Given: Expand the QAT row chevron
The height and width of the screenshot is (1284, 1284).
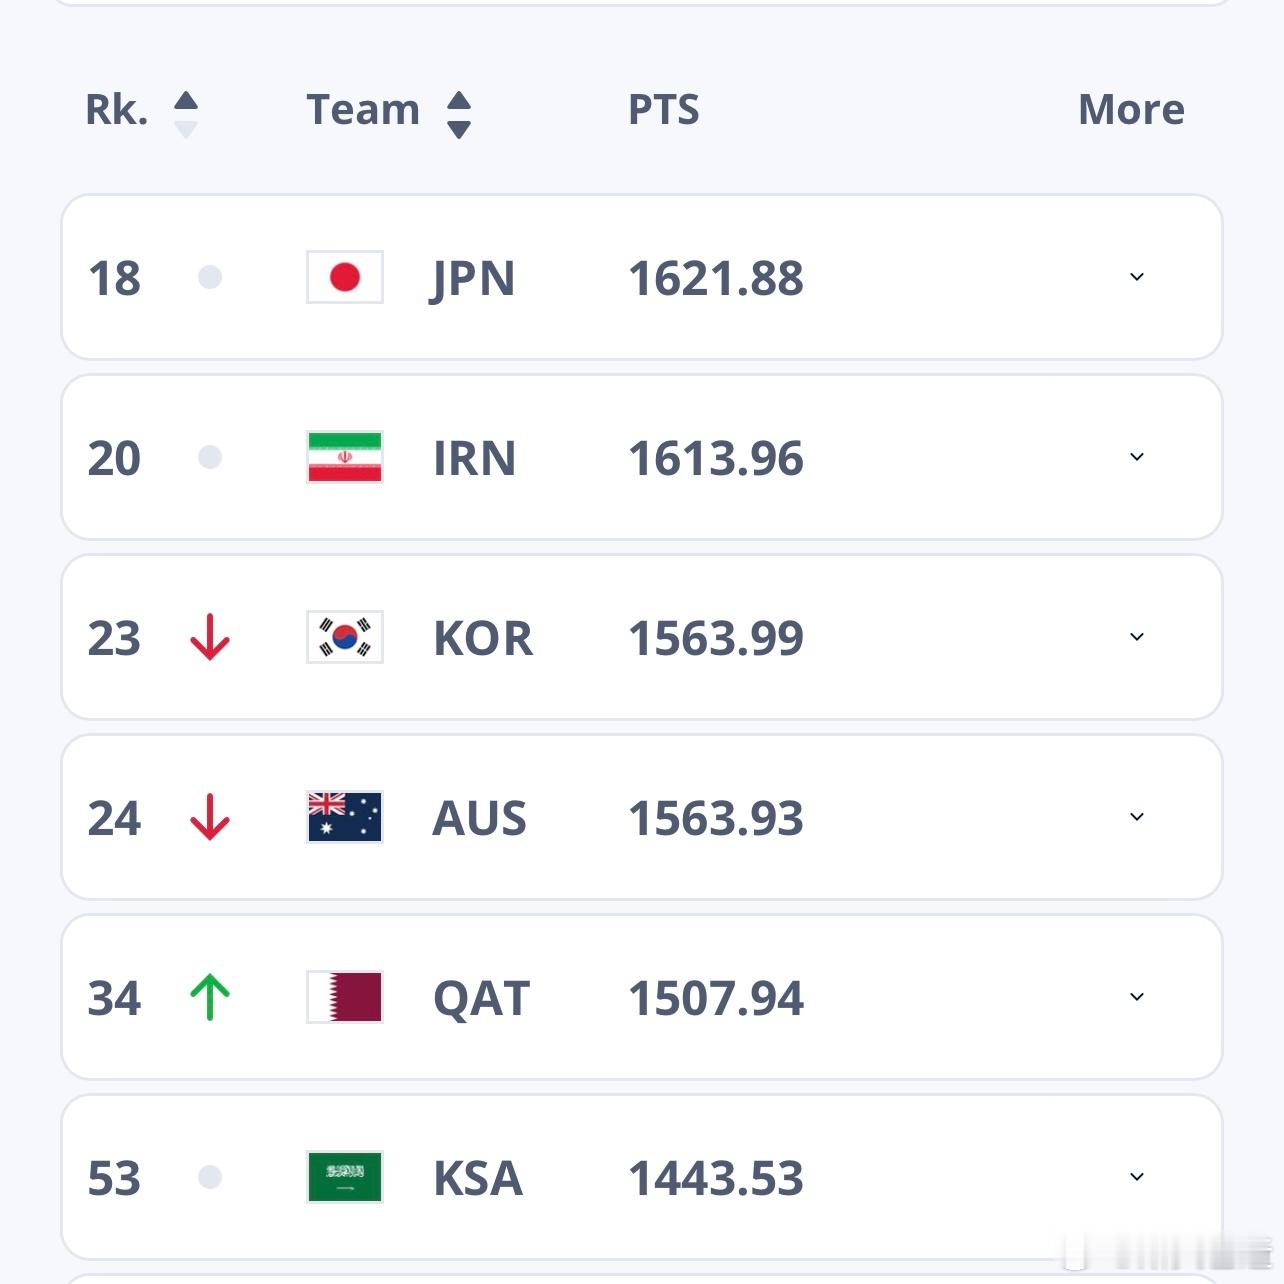Looking at the screenshot, I should click(x=1137, y=997).
